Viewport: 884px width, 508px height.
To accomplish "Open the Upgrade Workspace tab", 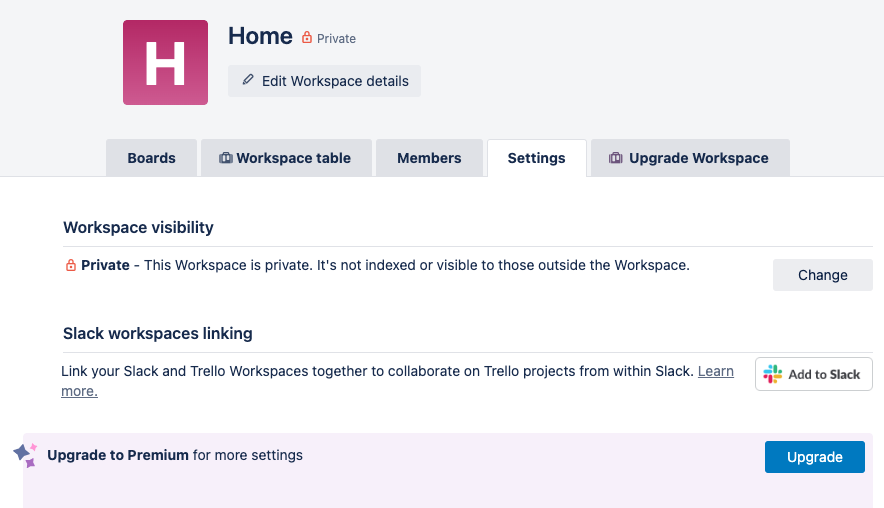I will (690, 158).
